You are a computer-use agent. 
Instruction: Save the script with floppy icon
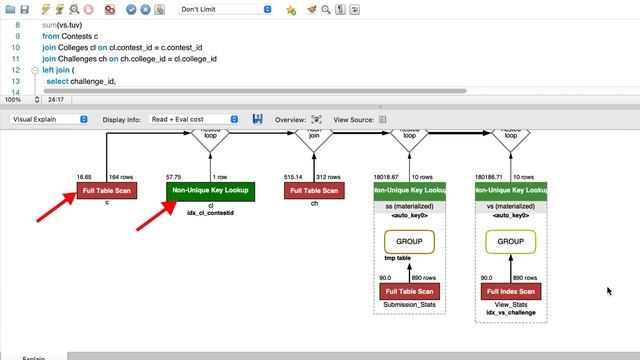tap(24, 9)
